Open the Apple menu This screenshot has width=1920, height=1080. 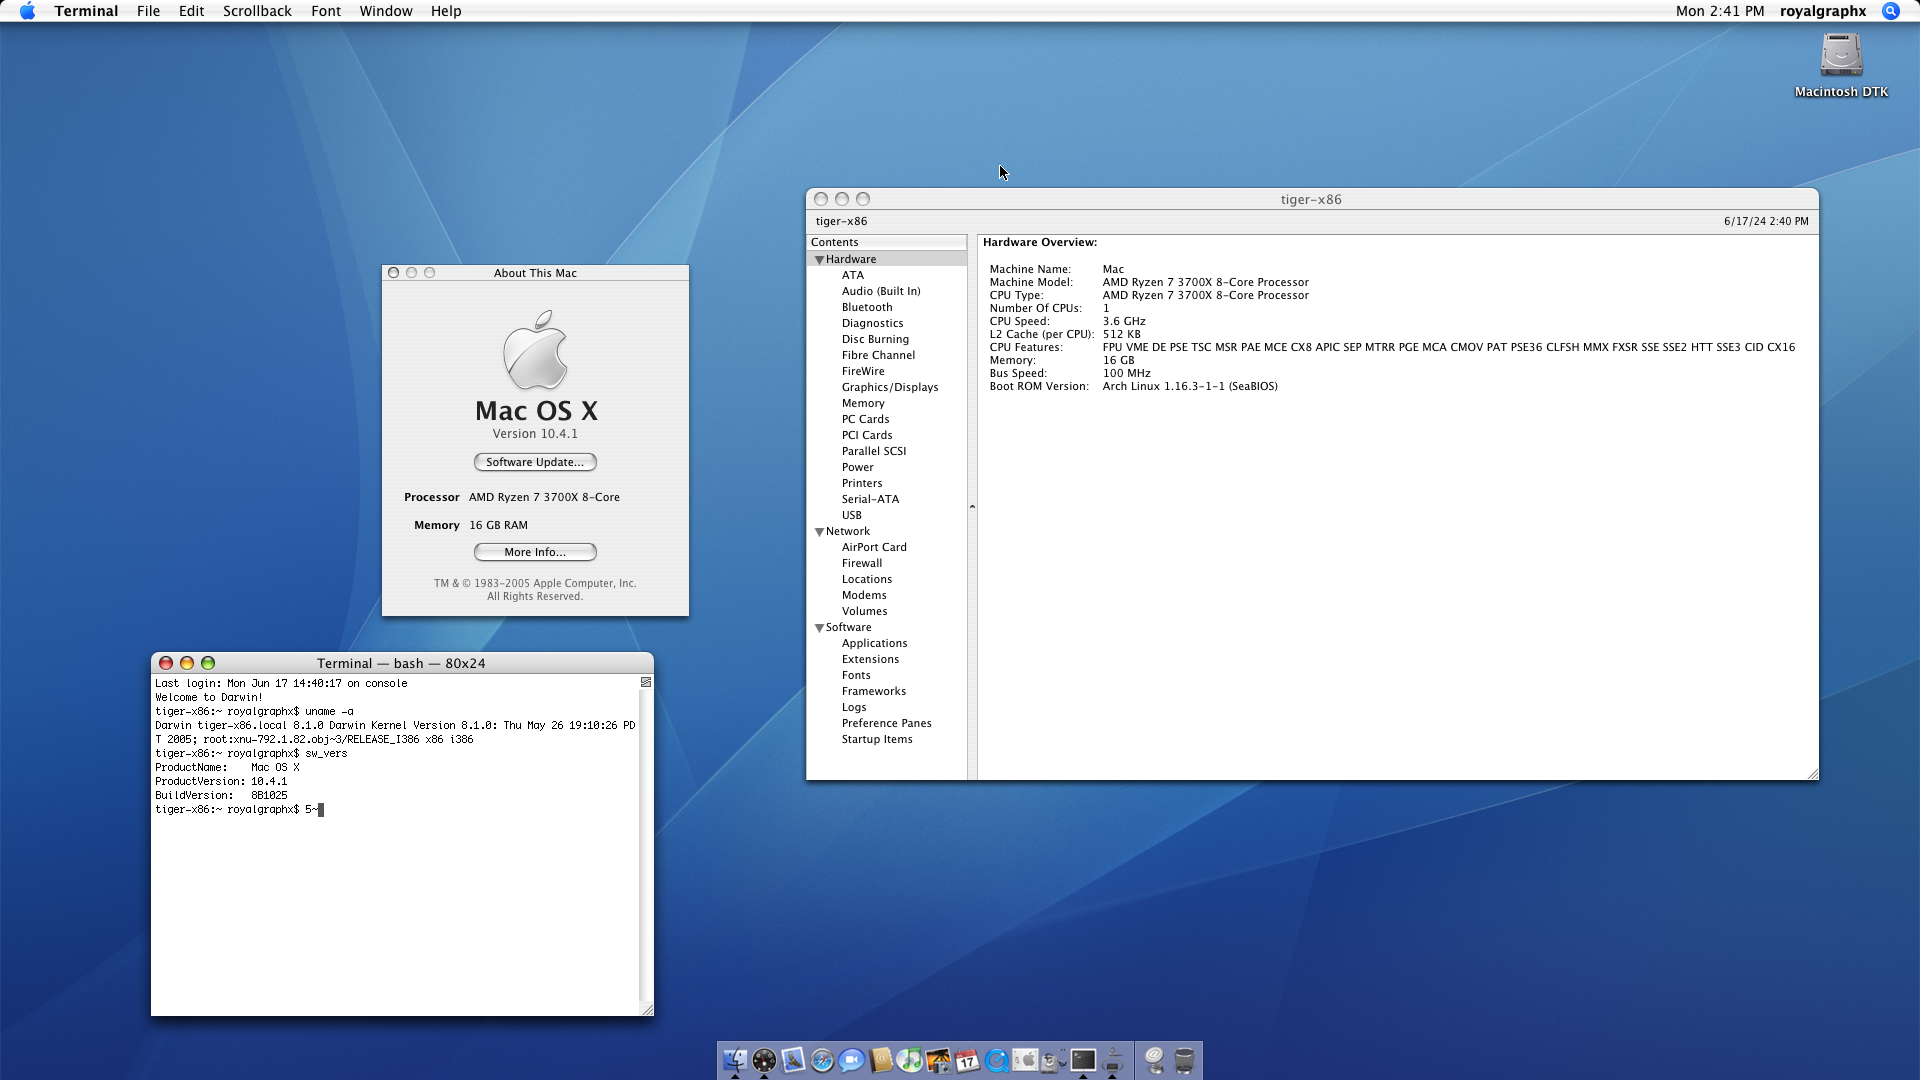[x=27, y=11]
